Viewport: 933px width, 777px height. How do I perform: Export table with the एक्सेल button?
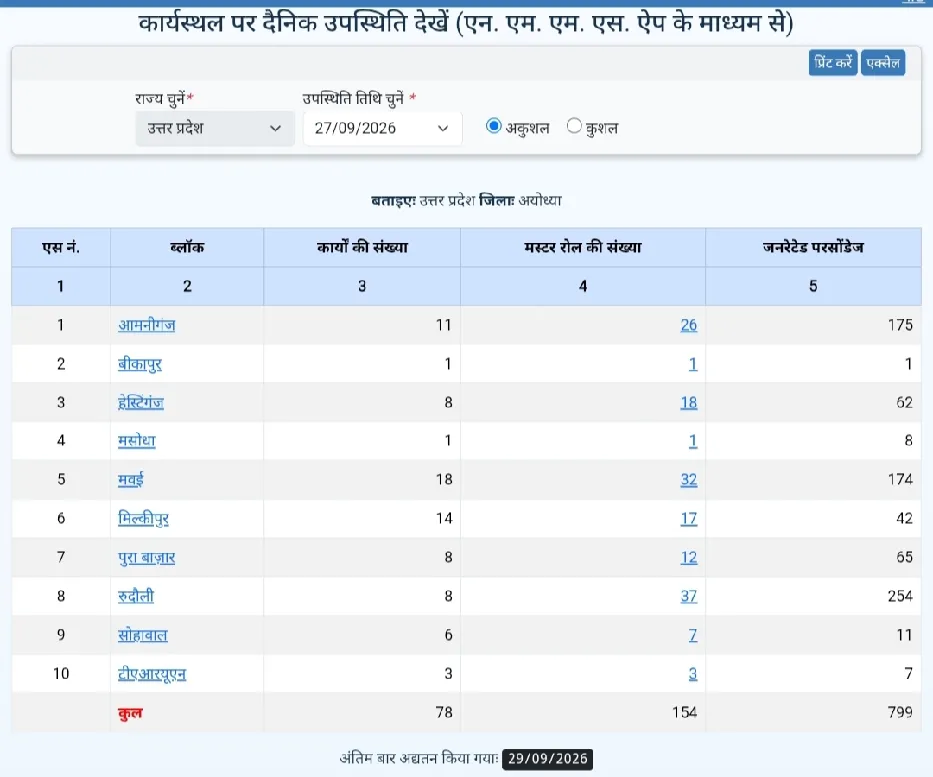pyautogui.click(x=883, y=62)
